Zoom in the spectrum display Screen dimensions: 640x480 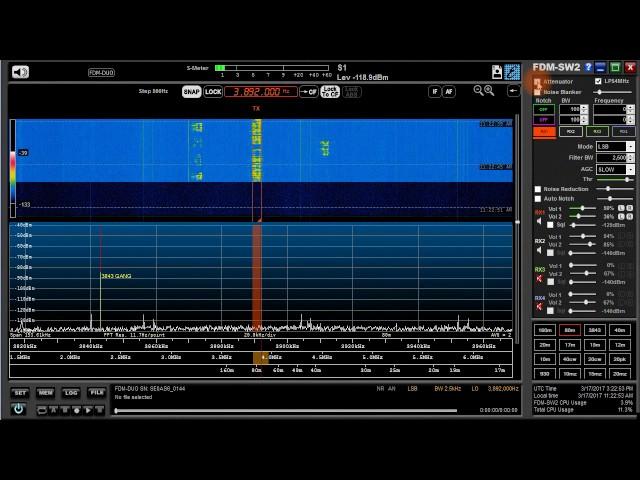[489, 91]
